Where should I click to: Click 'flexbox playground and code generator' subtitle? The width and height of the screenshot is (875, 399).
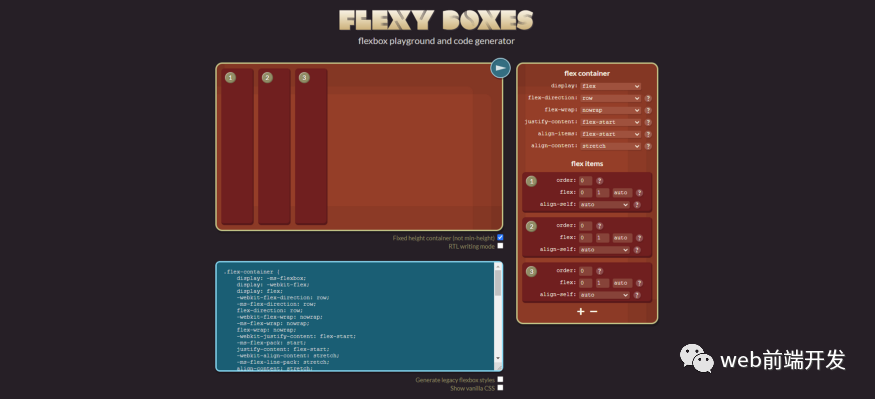[x=436, y=41]
